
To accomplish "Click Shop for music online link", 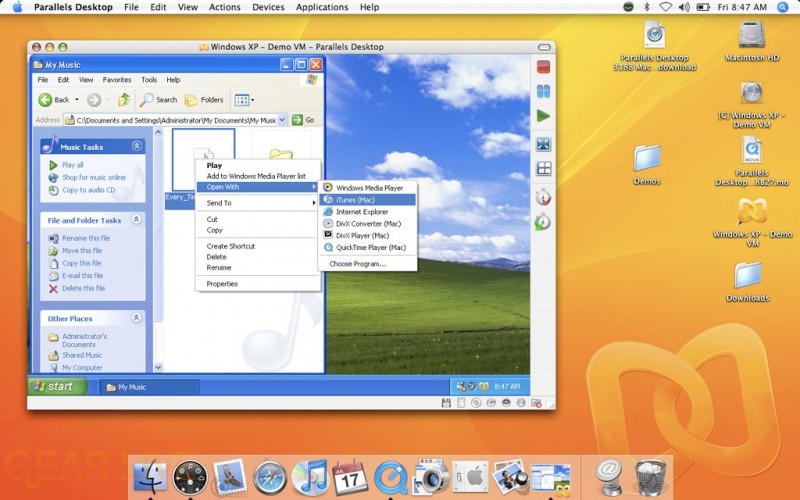I will pos(94,178).
